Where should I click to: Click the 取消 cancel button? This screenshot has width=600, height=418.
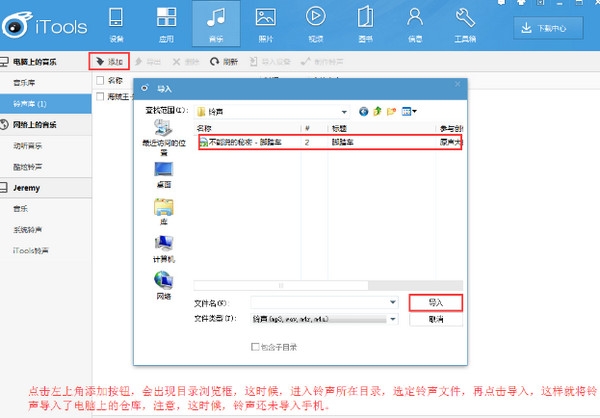[x=436, y=319]
